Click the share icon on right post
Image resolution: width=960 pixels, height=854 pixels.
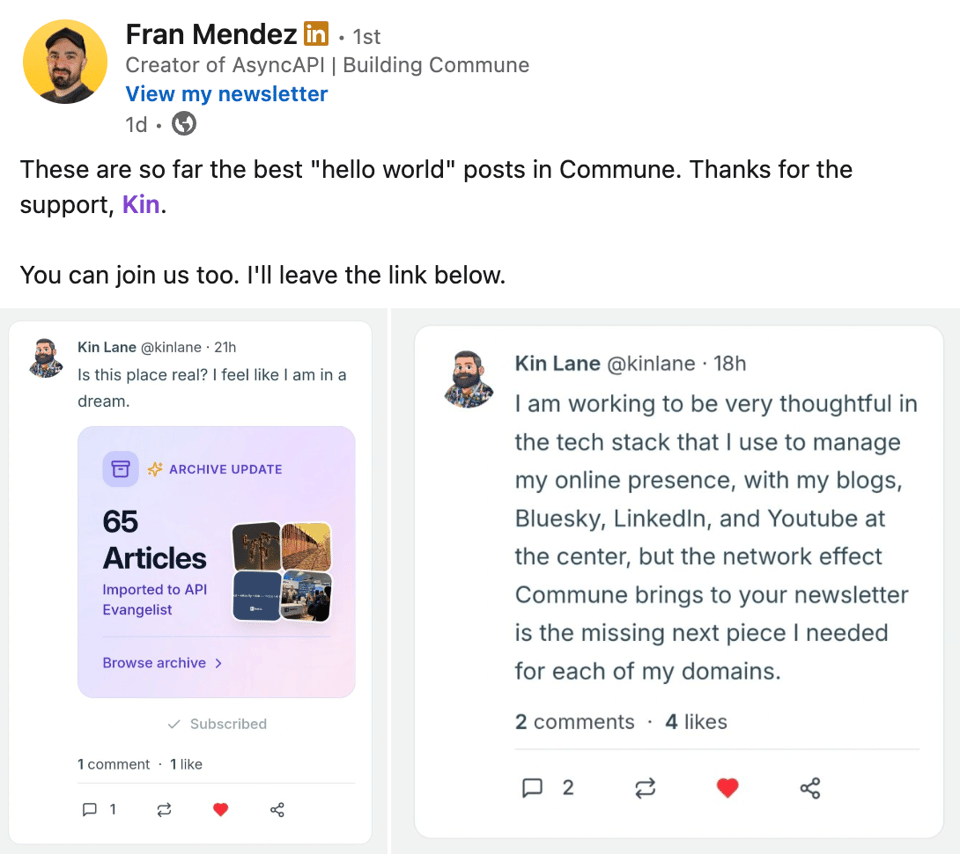point(810,788)
